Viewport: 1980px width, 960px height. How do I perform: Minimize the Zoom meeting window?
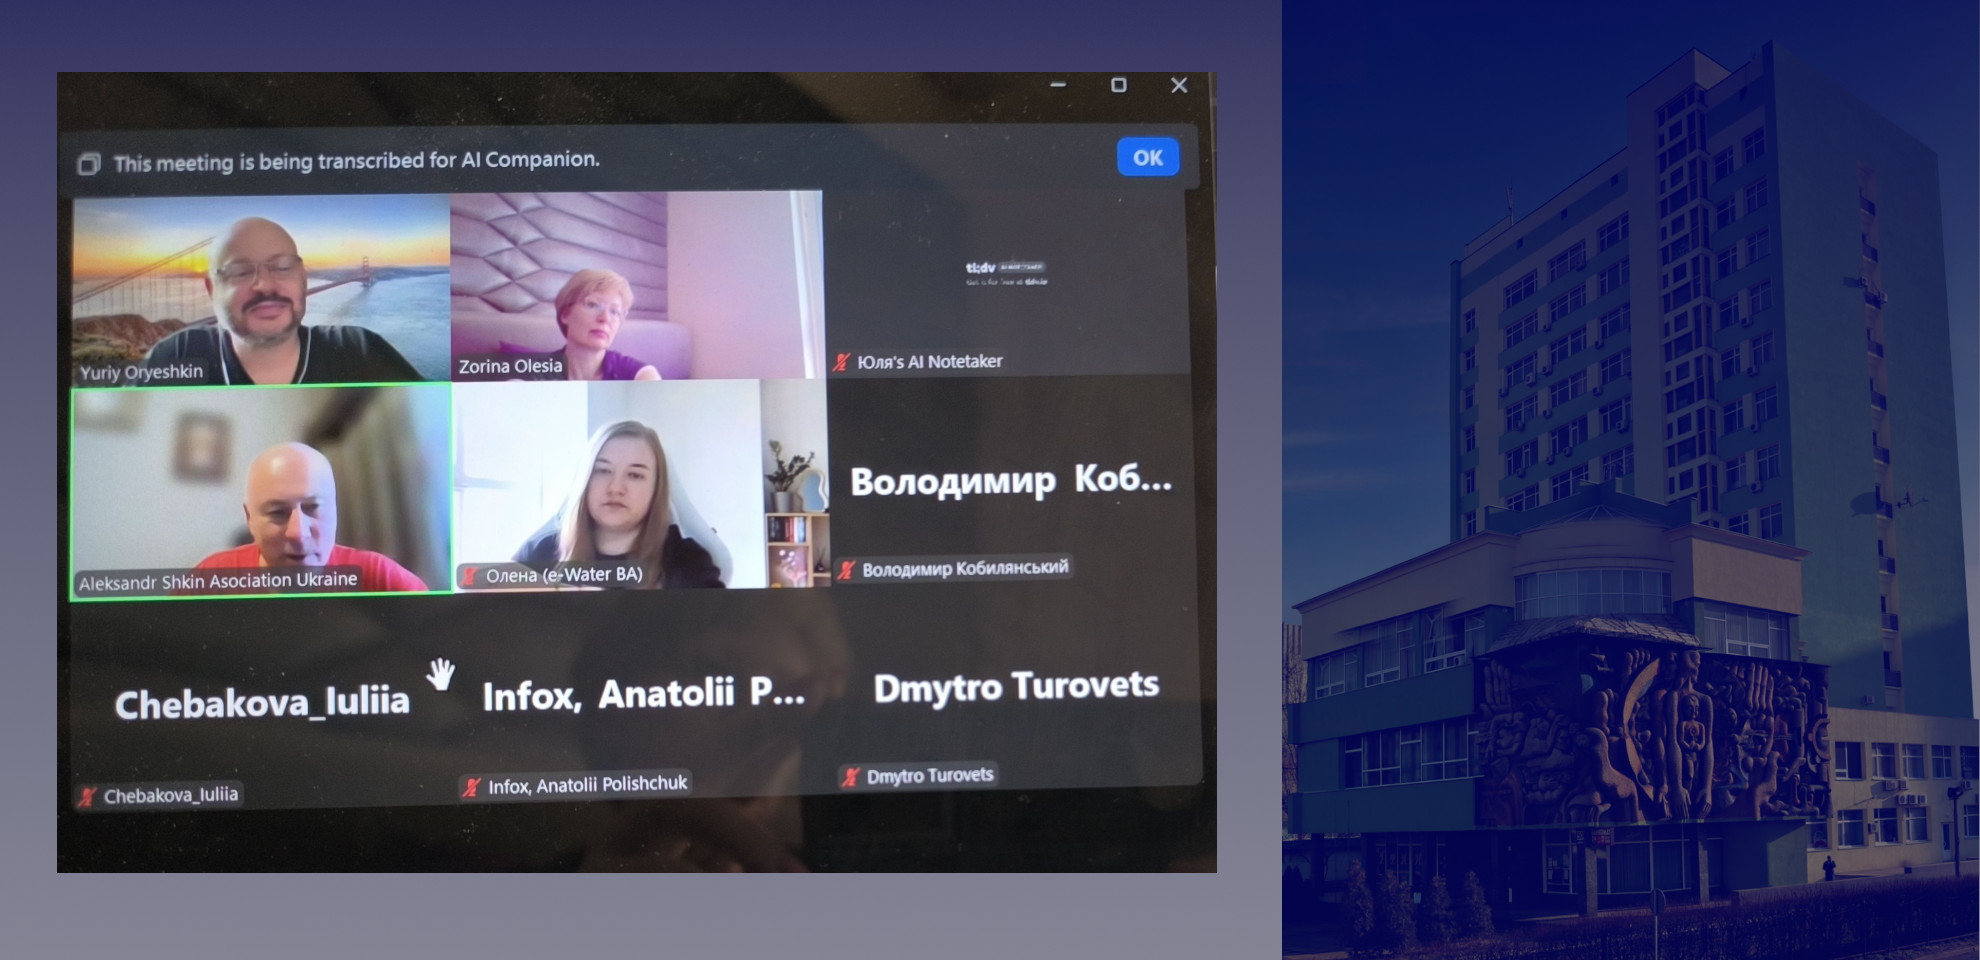coord(1058,85)
